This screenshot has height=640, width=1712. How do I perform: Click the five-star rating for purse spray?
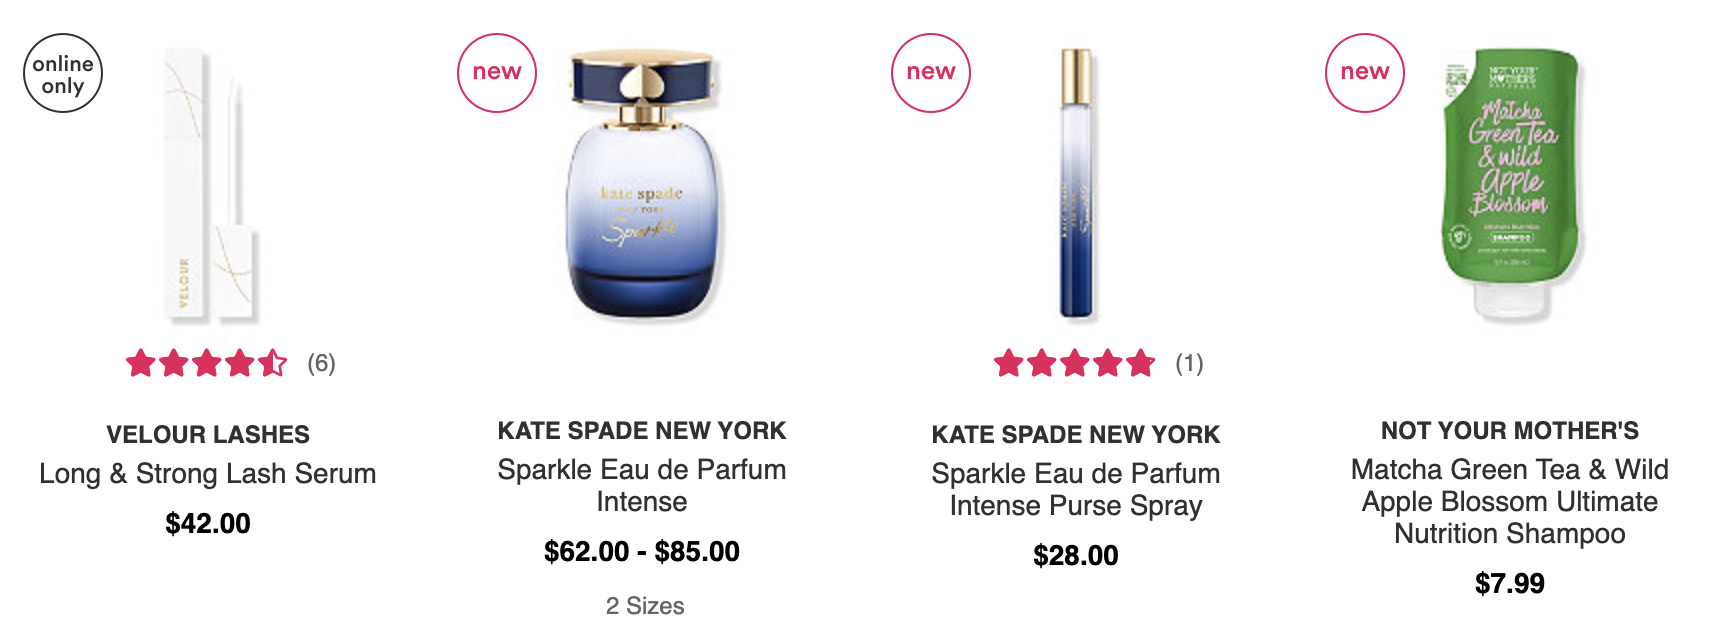click(1075, 363)
